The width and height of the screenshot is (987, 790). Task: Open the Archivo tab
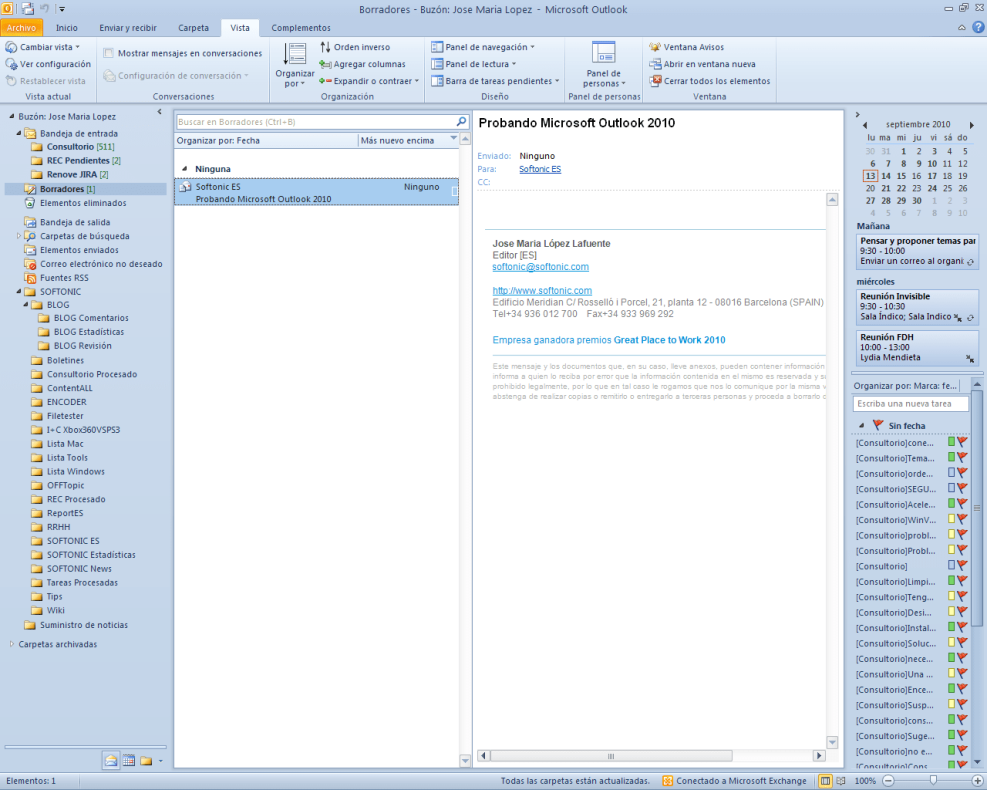point(20,28)
